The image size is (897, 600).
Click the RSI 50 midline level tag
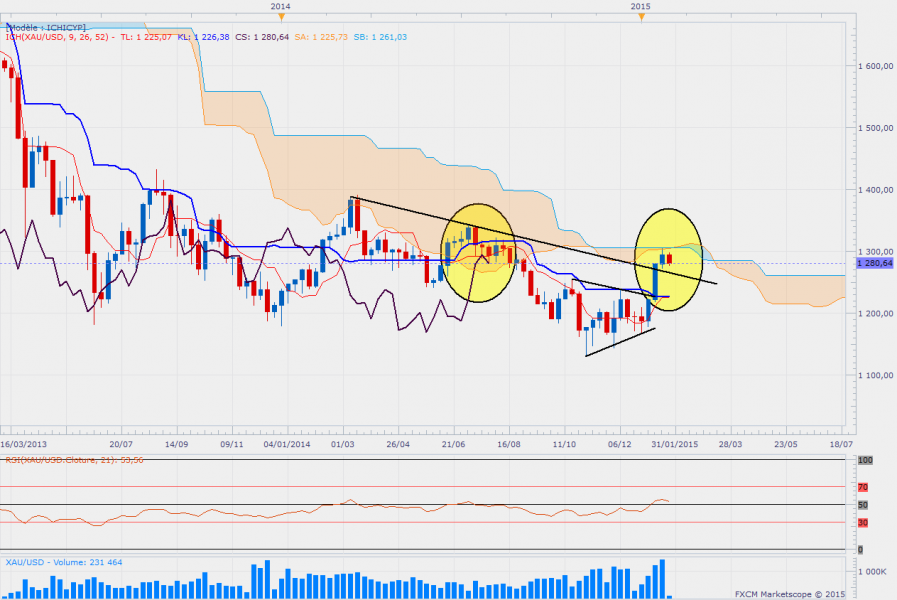click(x=863, y=505)
